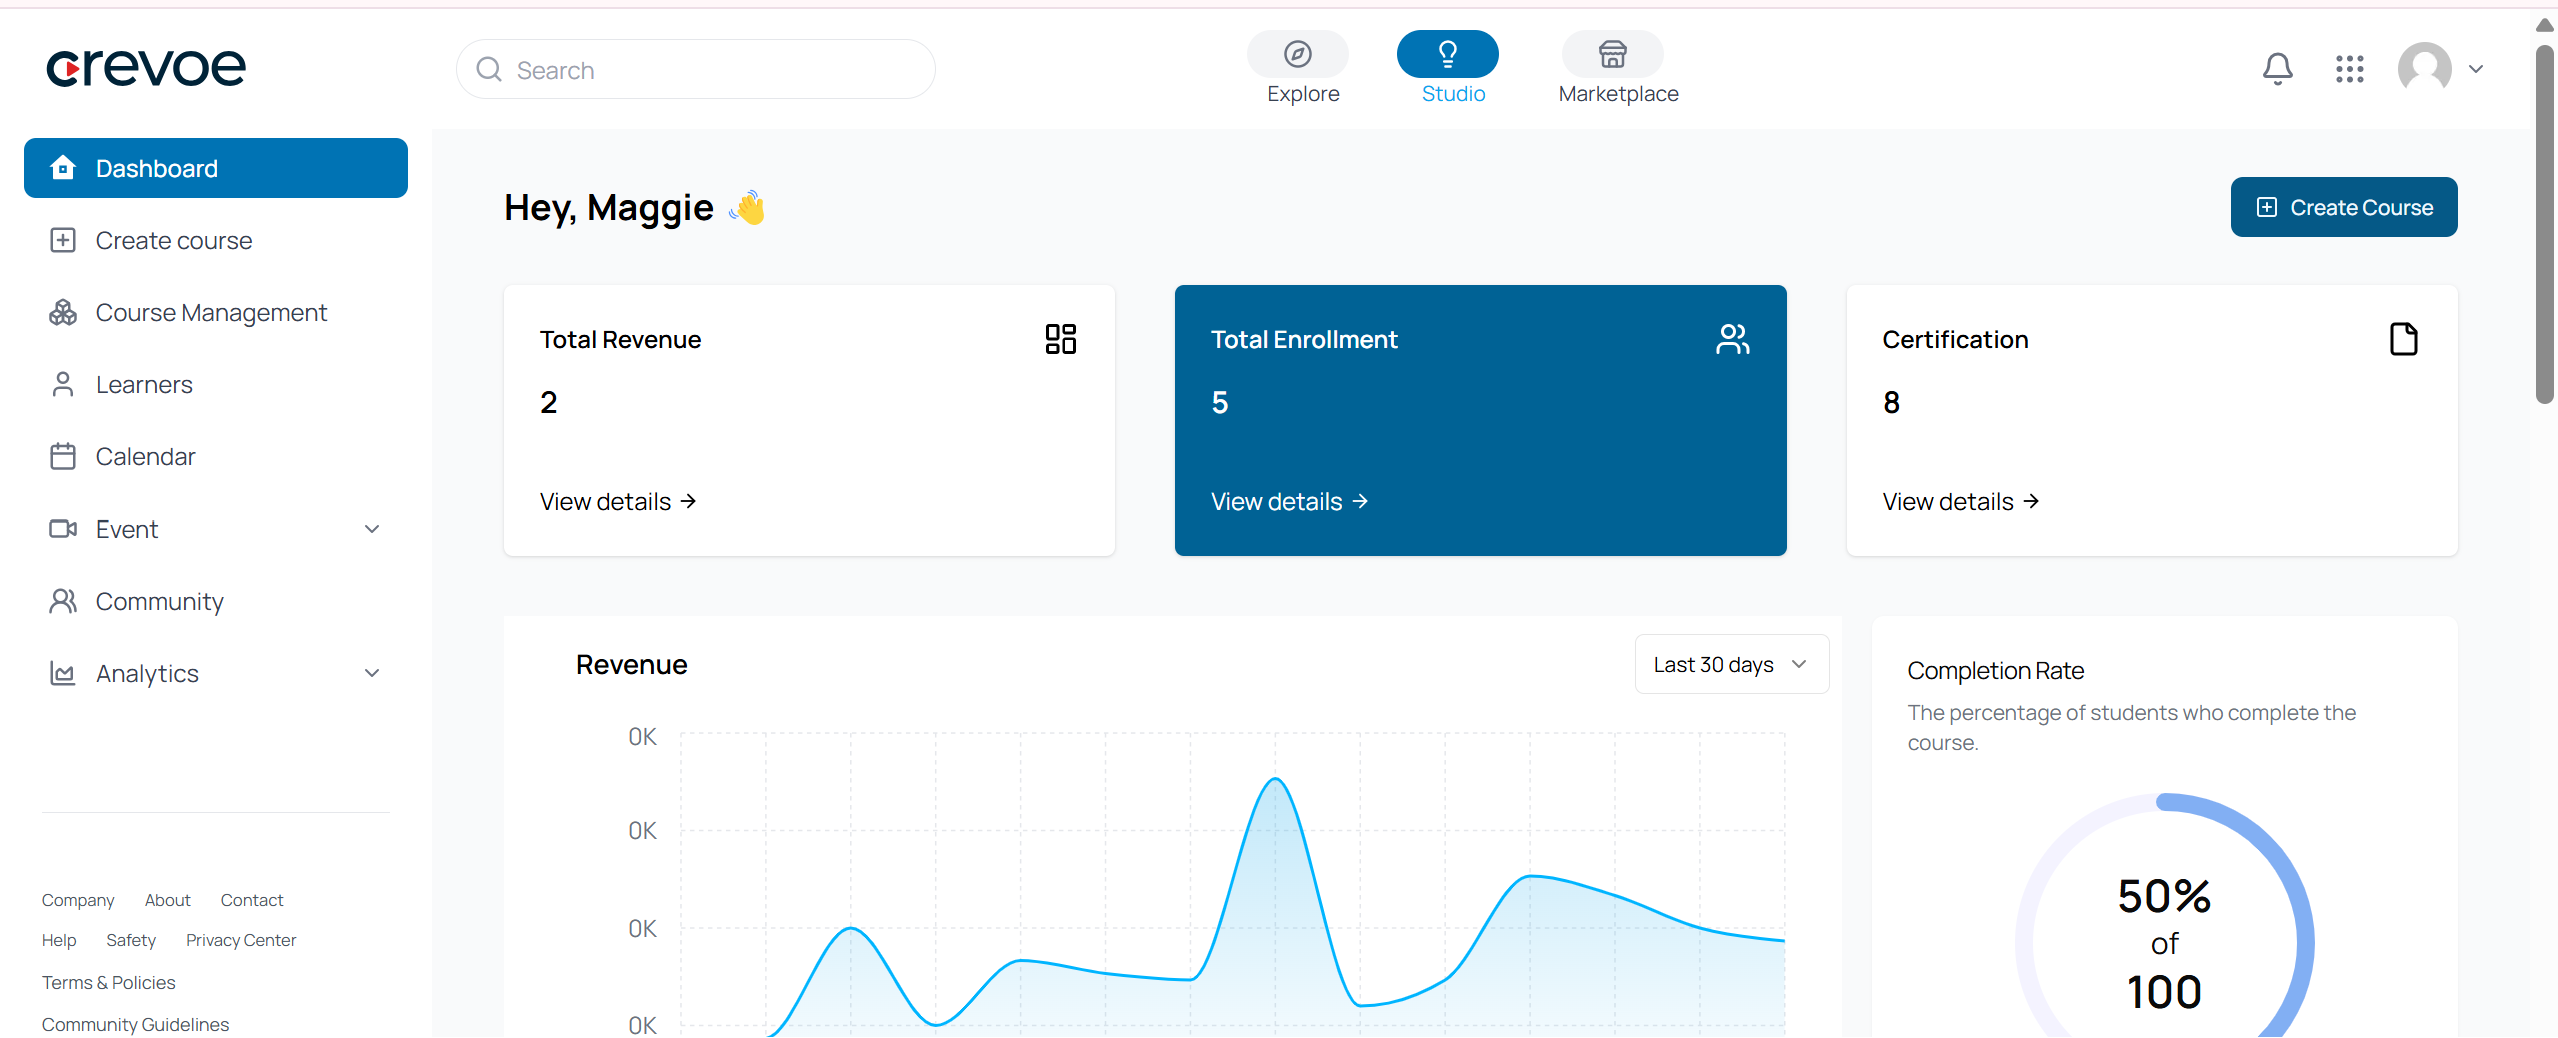The width and height of the screenshot is (2558, 1038).
Task: Open the Company footer link
Action: [78, 900]
